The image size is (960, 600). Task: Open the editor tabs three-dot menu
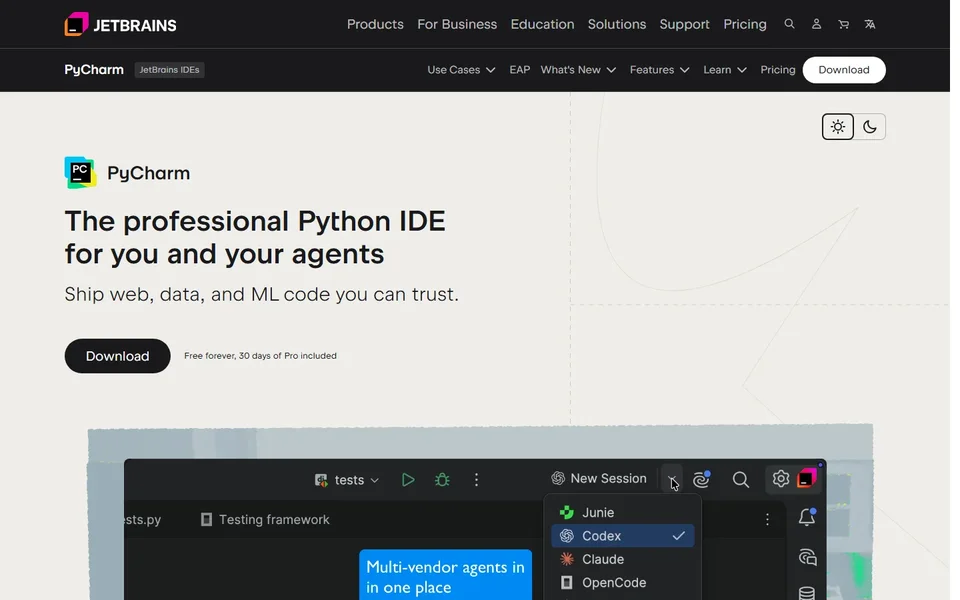click(767, 519)
